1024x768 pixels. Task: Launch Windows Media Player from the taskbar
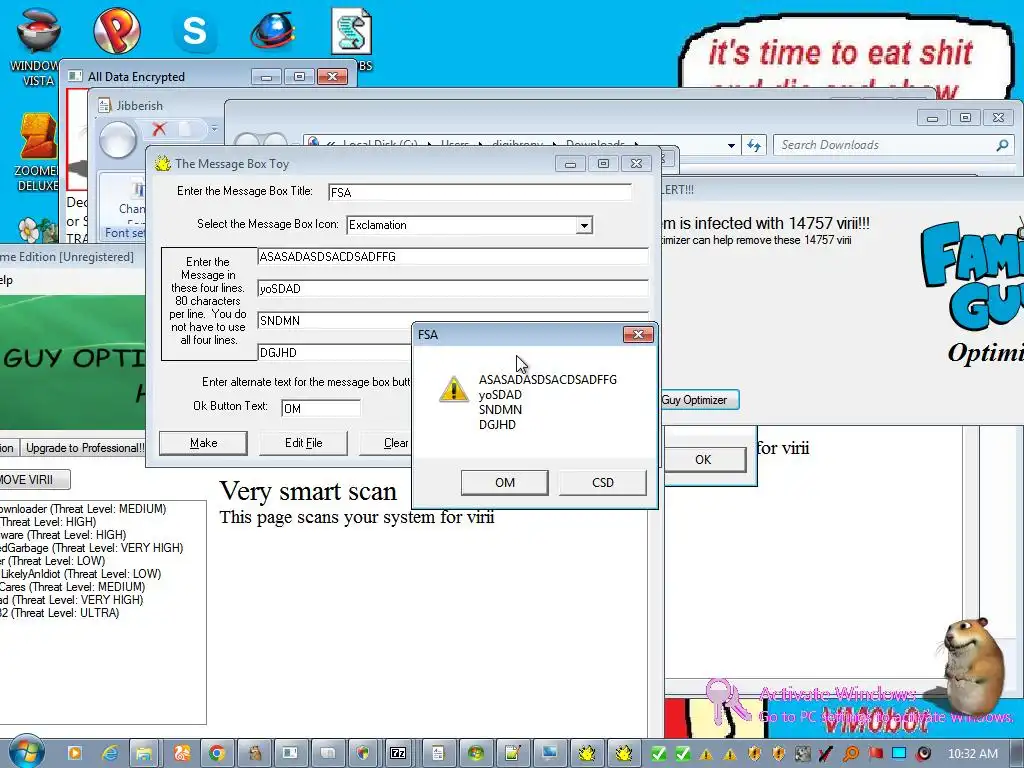(74, 754)
